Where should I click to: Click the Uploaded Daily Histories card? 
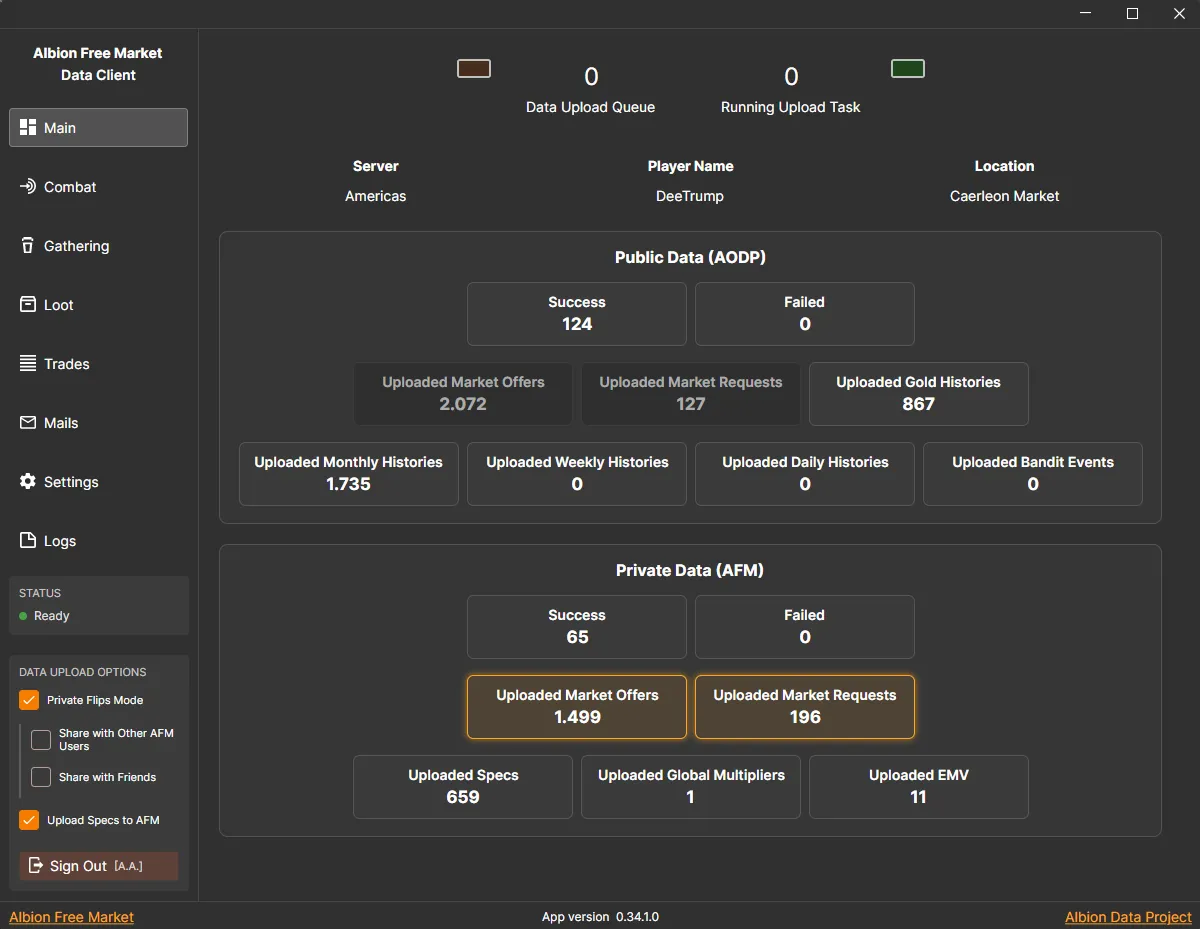pyautogui.click(x=805, y=474)
